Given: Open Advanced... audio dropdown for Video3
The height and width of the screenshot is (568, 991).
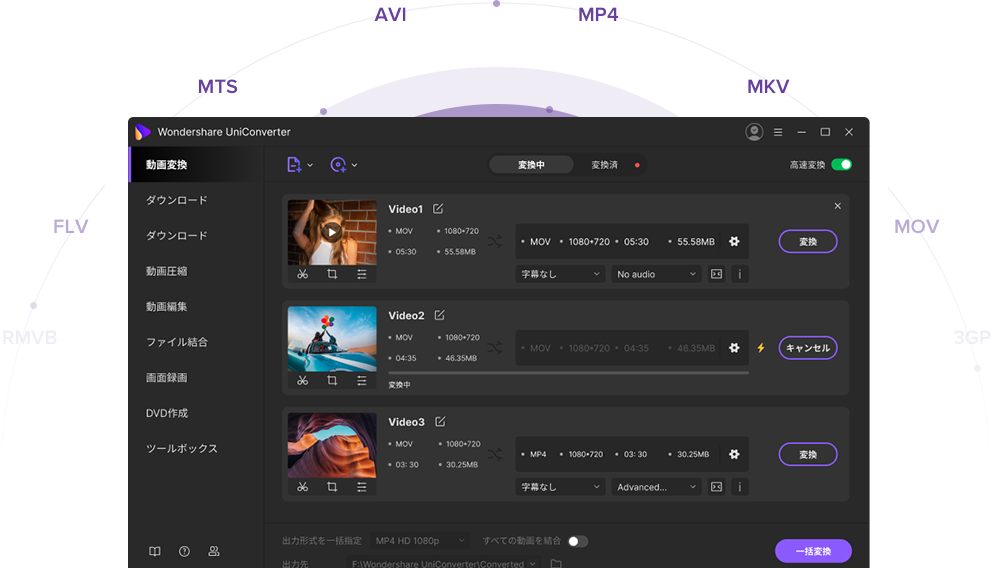Looking at the screenshot, I should coord(656,487).
